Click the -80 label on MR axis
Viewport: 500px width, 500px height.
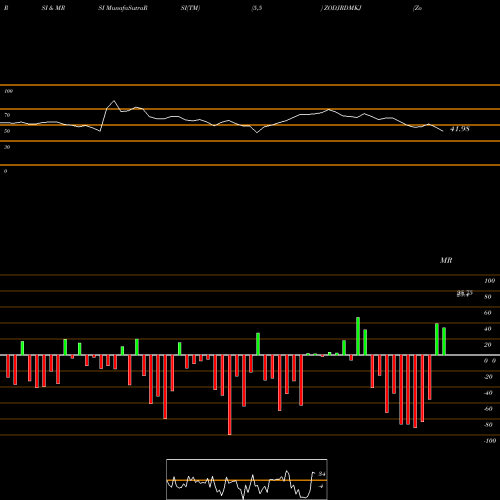coord(488,425)
